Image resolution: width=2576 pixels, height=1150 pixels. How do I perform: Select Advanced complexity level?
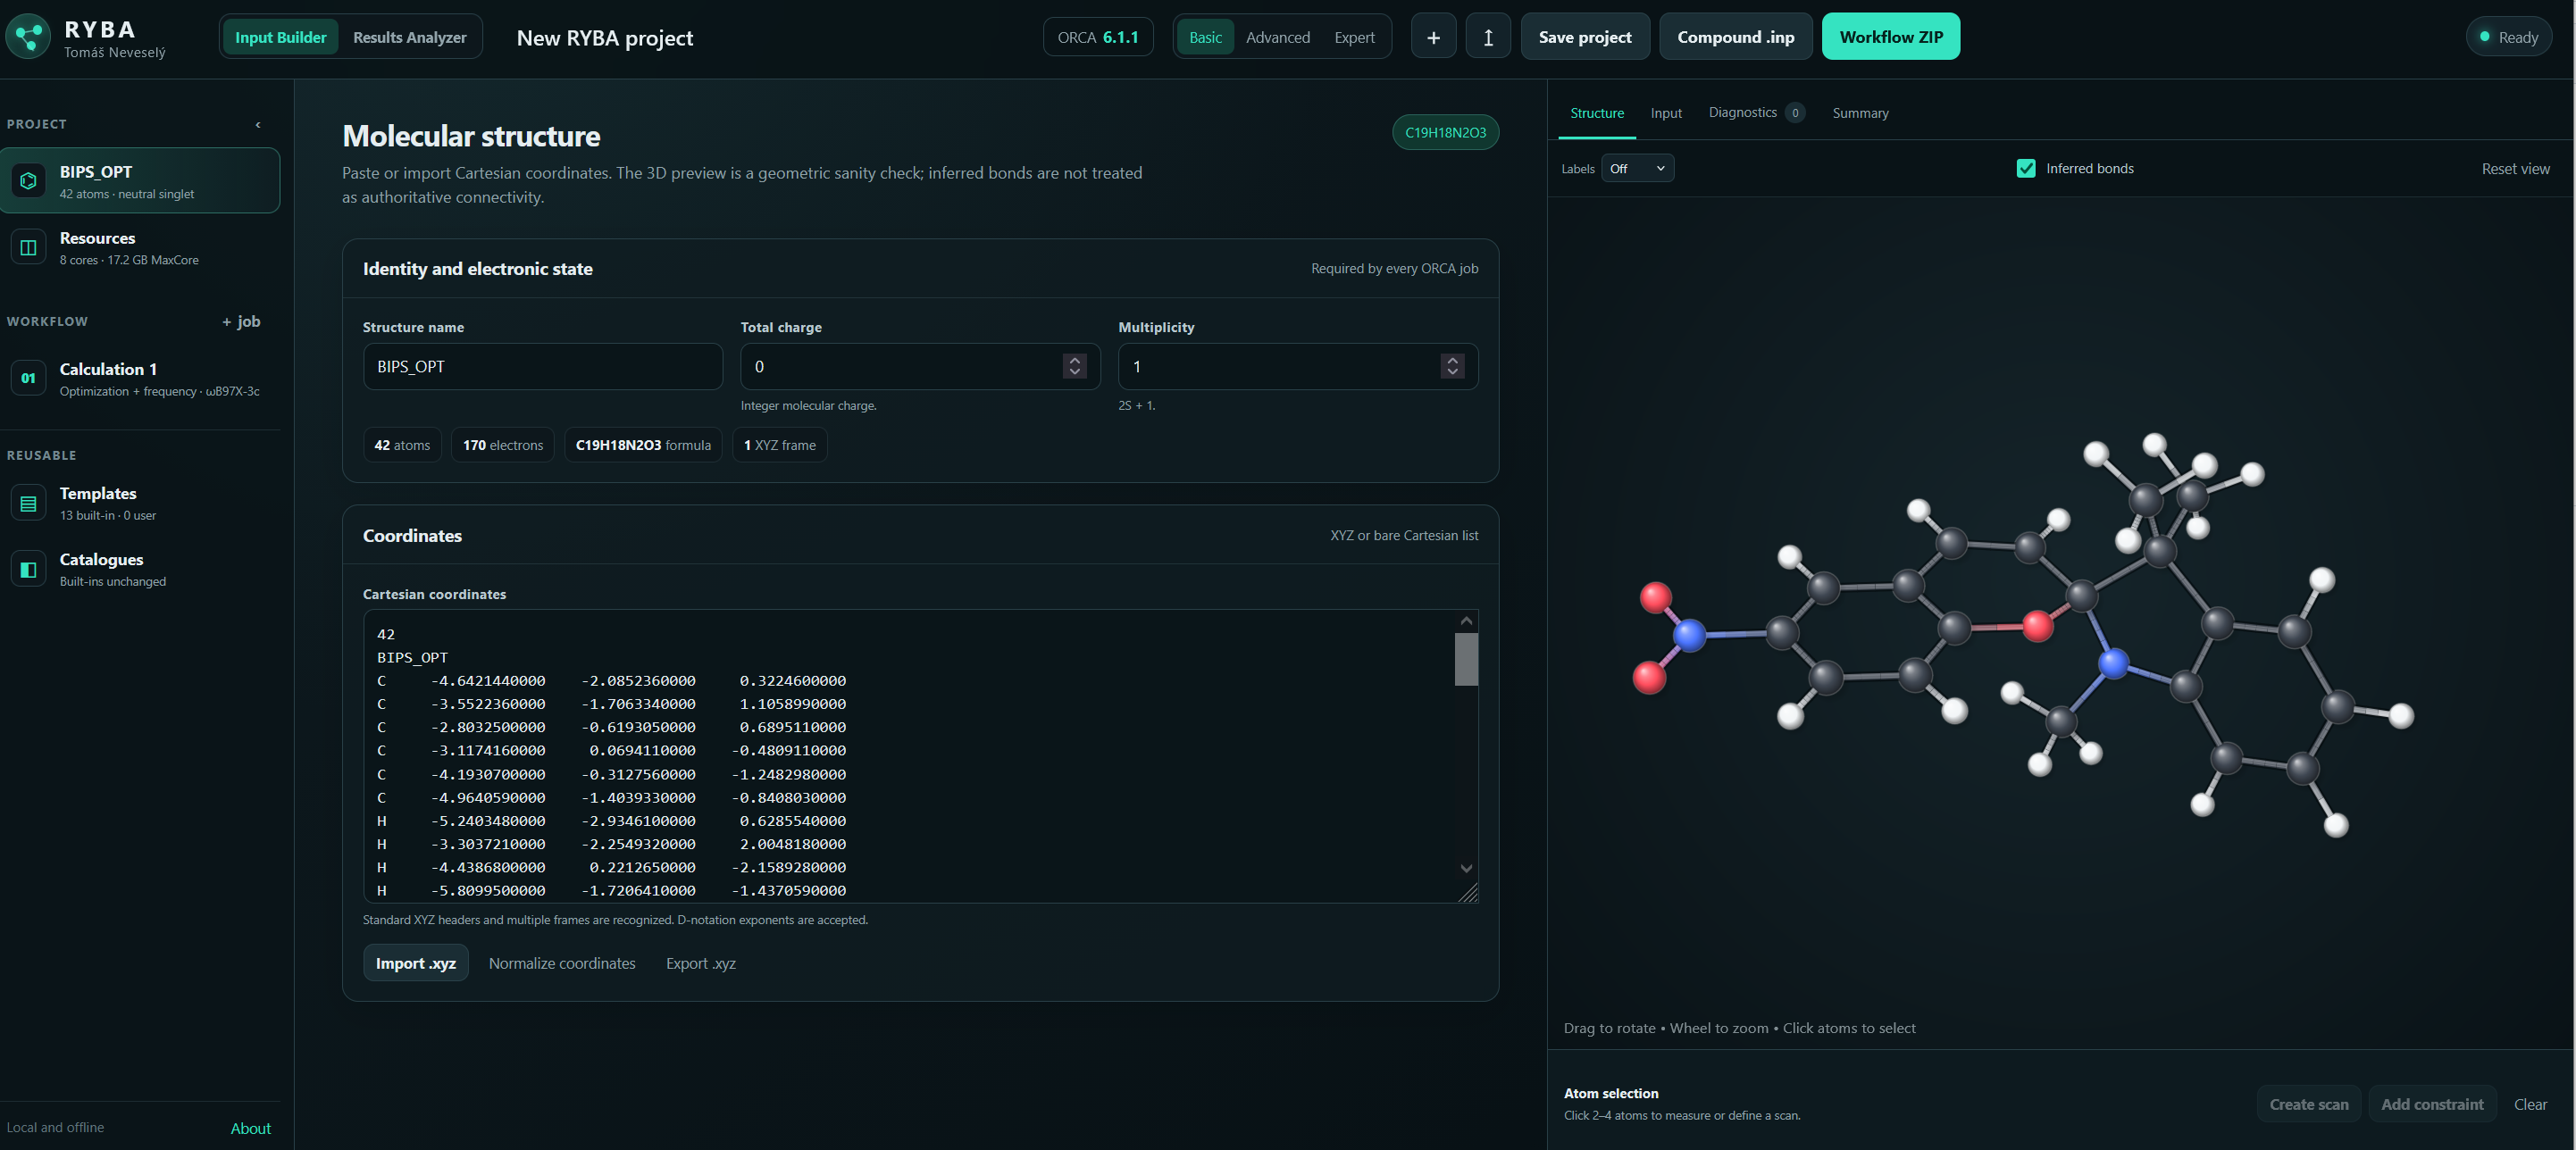1277,37
